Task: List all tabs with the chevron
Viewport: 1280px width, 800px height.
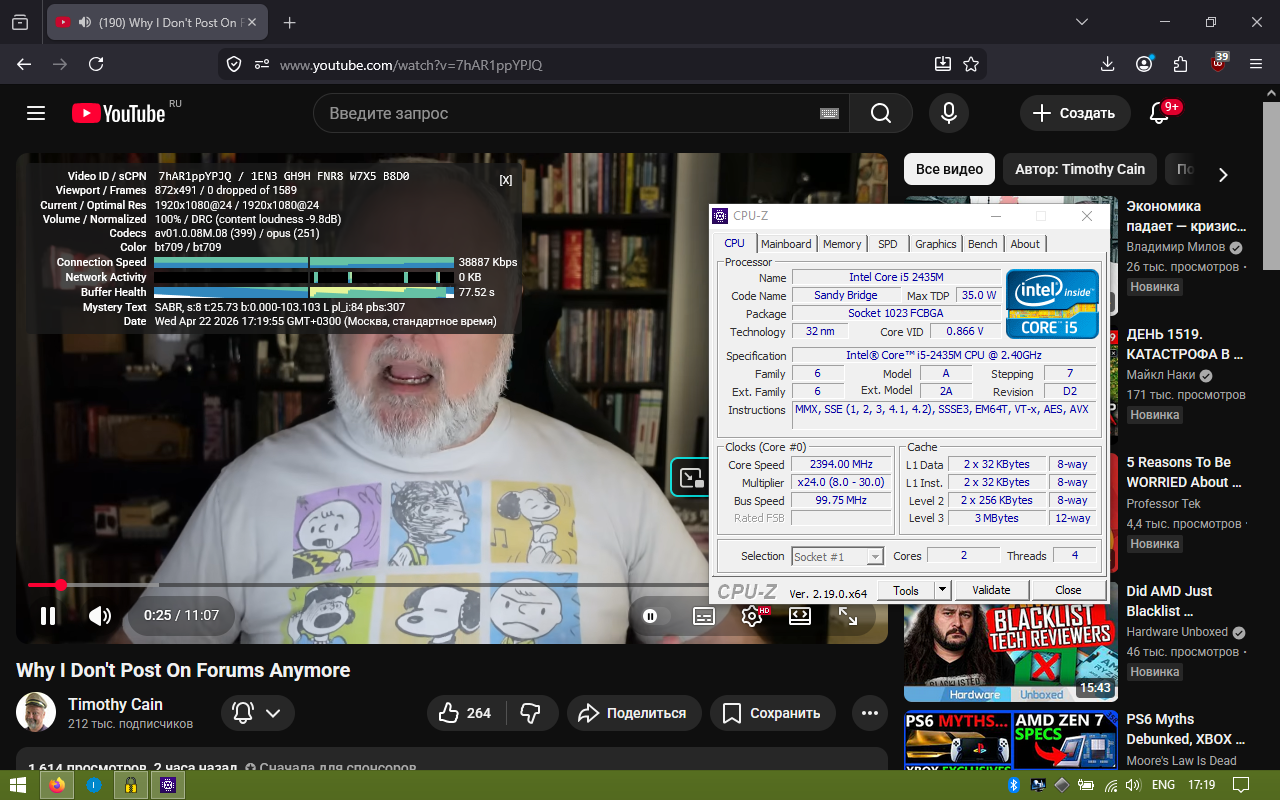Action: (1082, 22)
